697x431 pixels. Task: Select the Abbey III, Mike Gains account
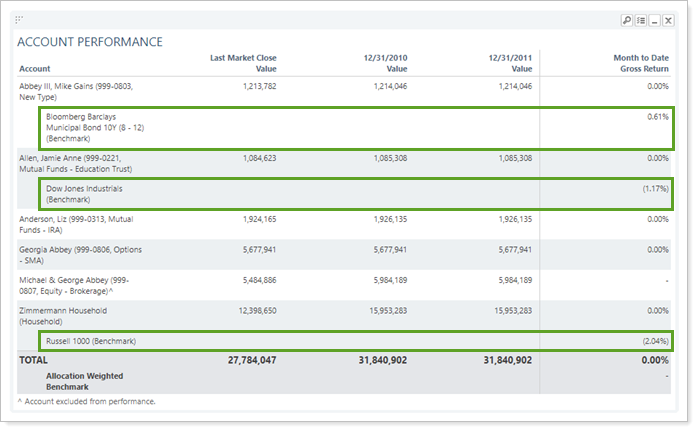pos(76,92)
